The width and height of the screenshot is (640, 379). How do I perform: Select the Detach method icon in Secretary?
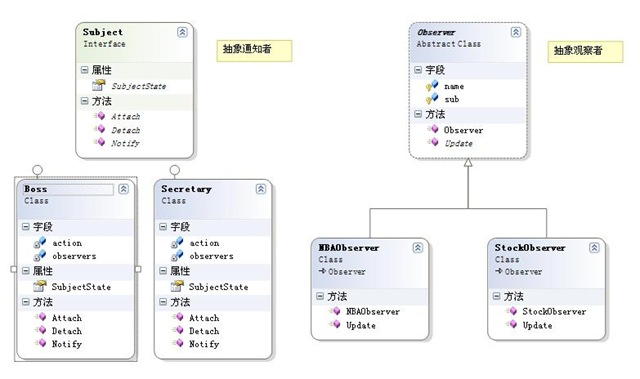pos(178,330)
